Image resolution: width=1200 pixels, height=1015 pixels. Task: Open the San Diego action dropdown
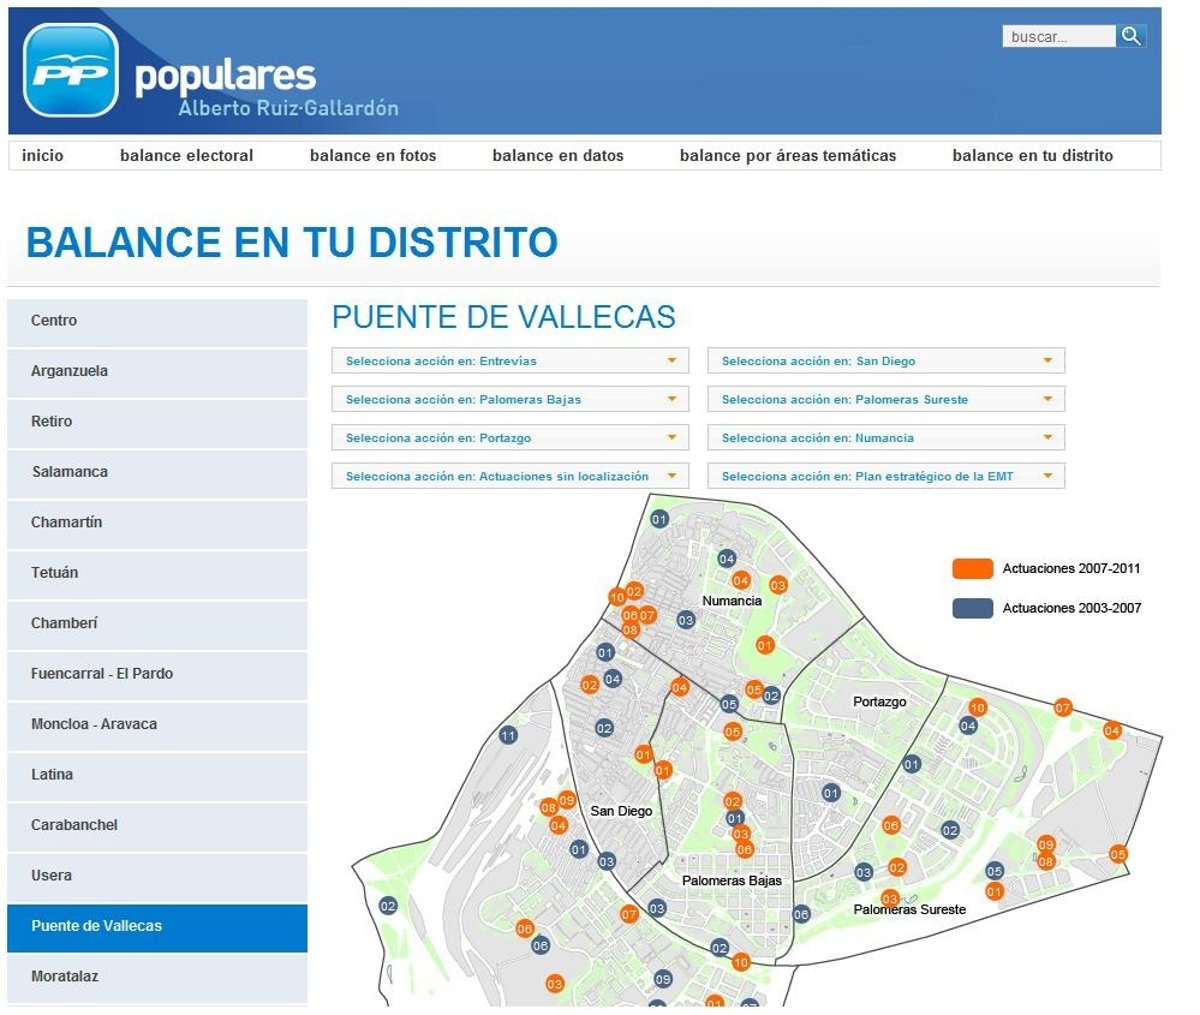coord(886,361)
